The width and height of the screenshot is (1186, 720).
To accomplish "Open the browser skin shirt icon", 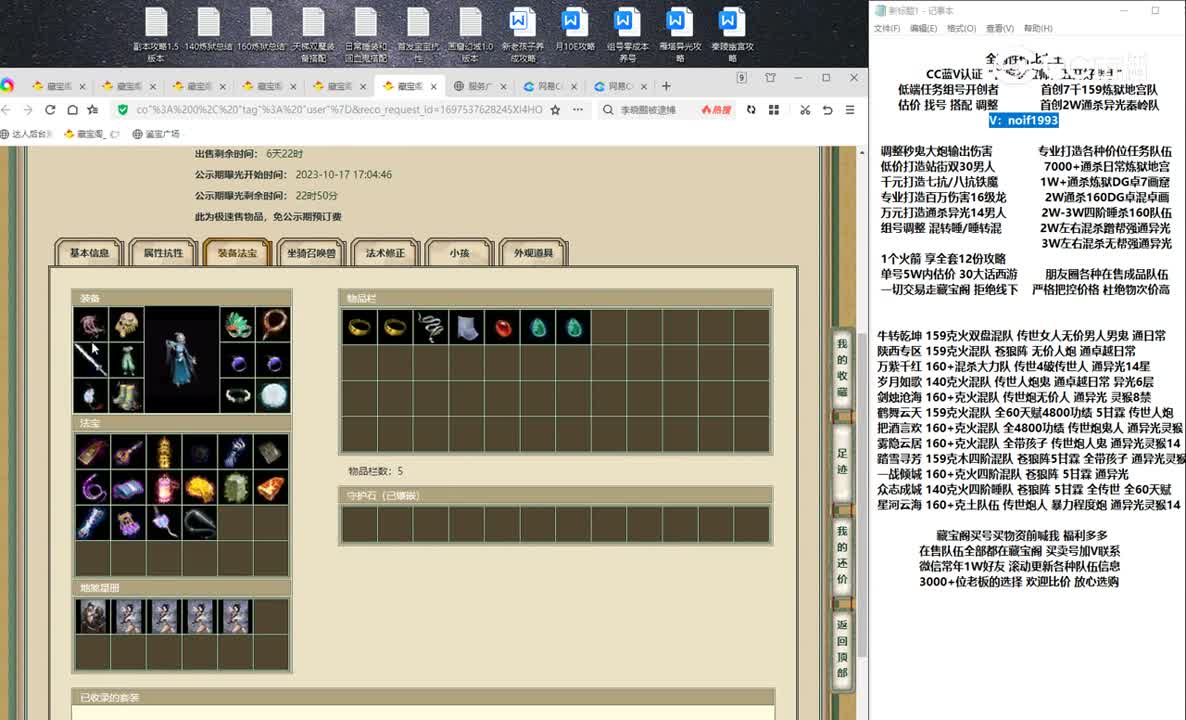I will pos(770,78).
